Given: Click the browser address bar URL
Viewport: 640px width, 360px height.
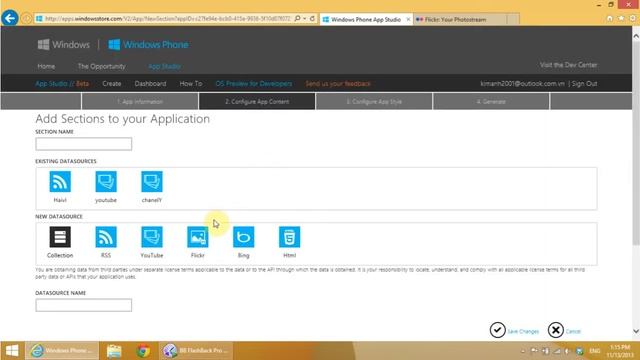Looking at the screenshot, I should coord(168,19).
